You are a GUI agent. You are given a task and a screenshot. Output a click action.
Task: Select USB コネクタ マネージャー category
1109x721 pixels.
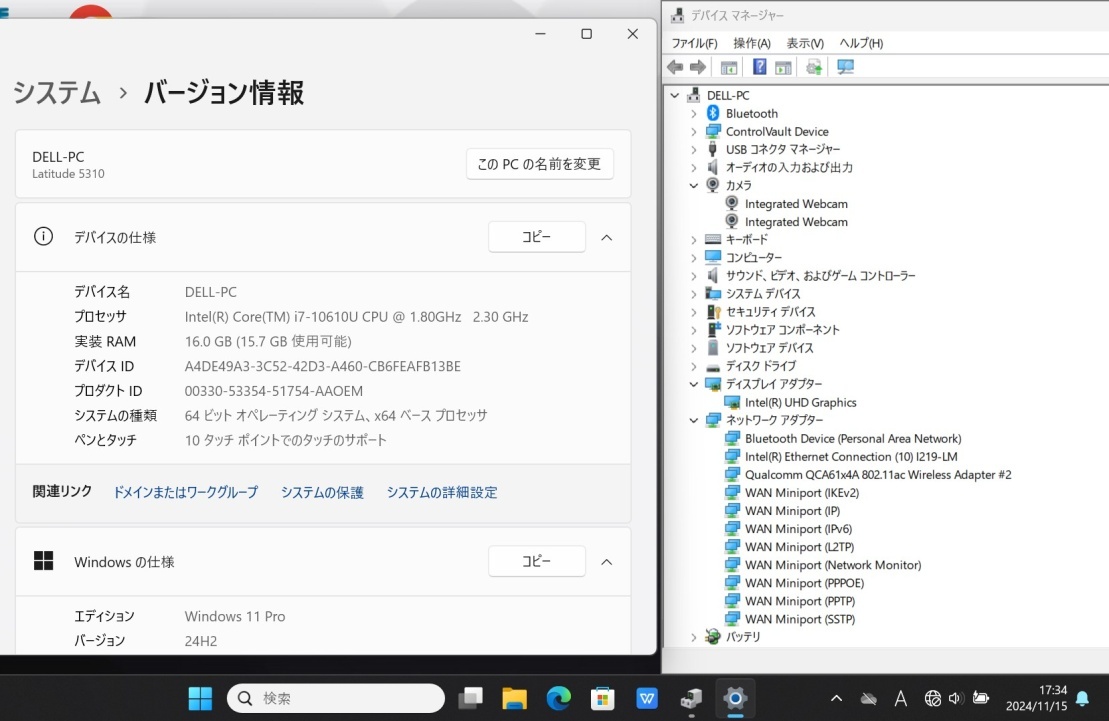[782, 149]
